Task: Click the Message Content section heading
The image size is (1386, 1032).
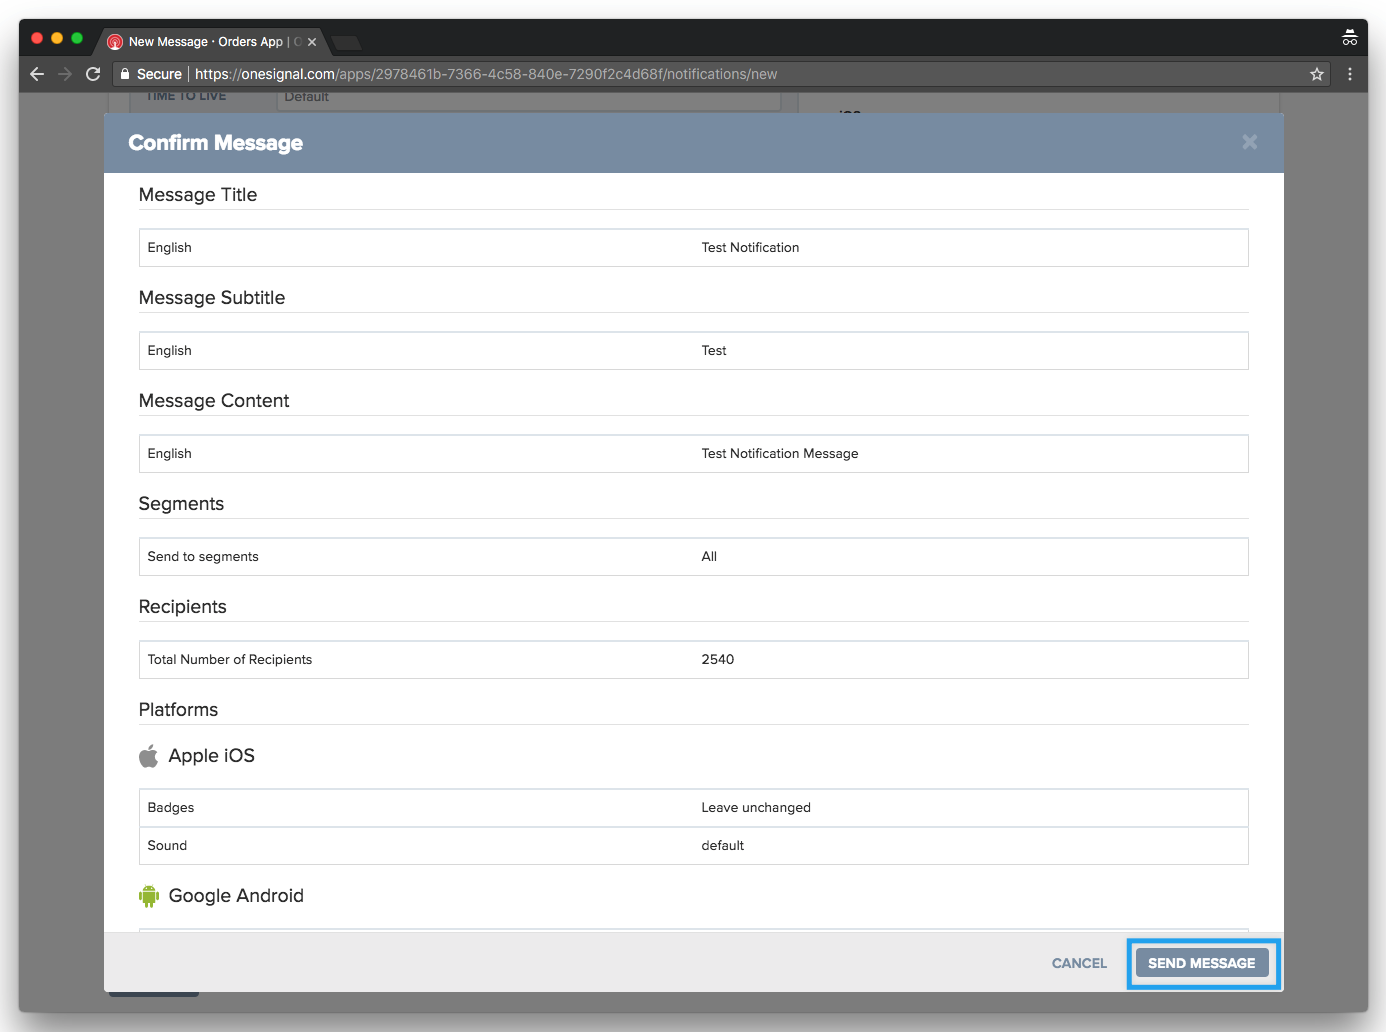Action: (x=214, y=401)
